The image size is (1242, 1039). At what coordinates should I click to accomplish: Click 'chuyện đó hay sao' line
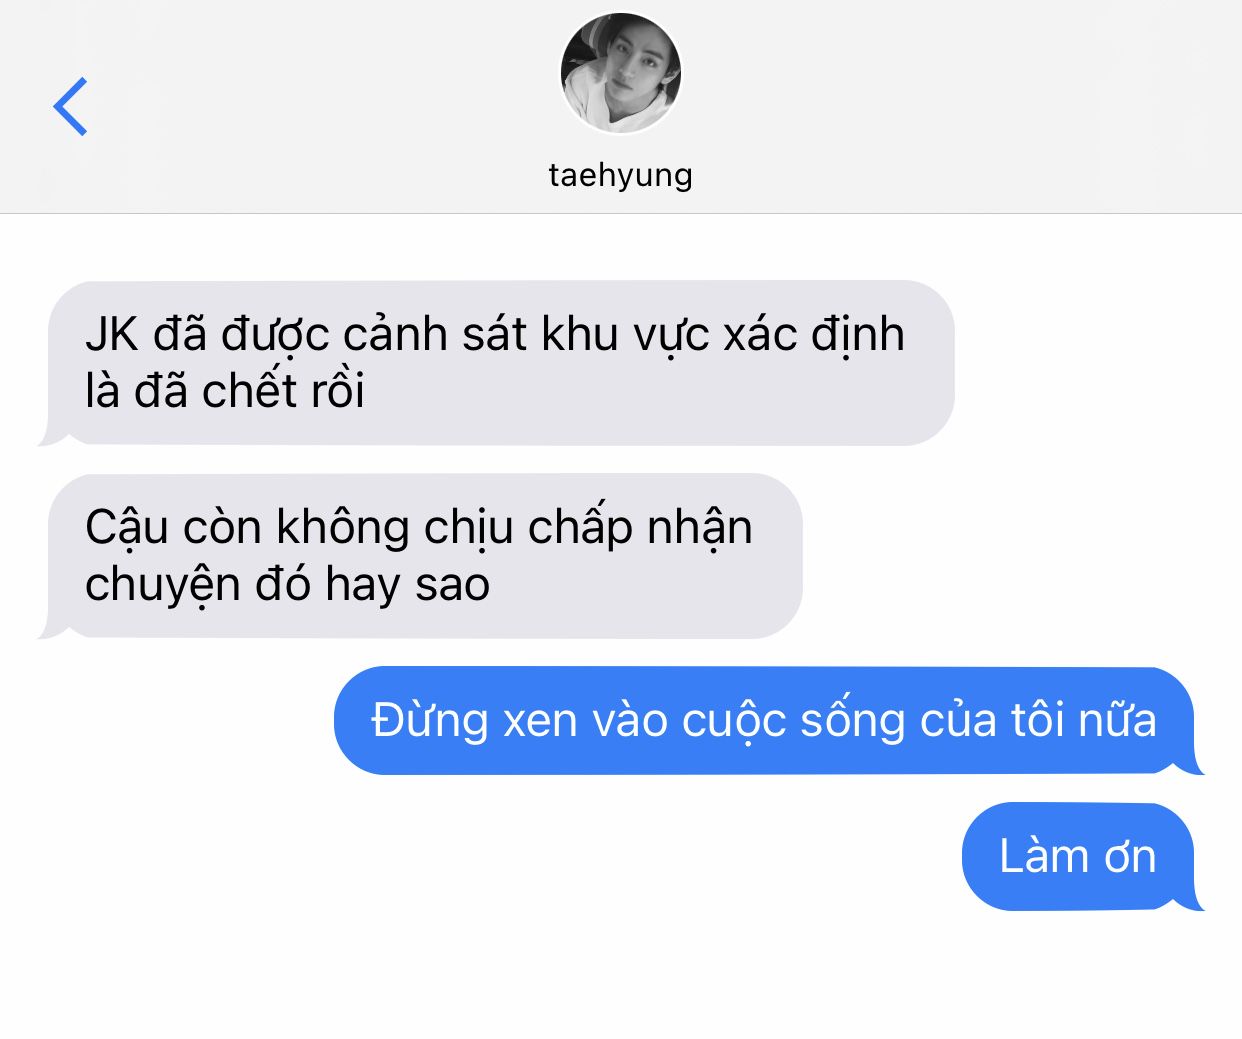tap(287, 585)
